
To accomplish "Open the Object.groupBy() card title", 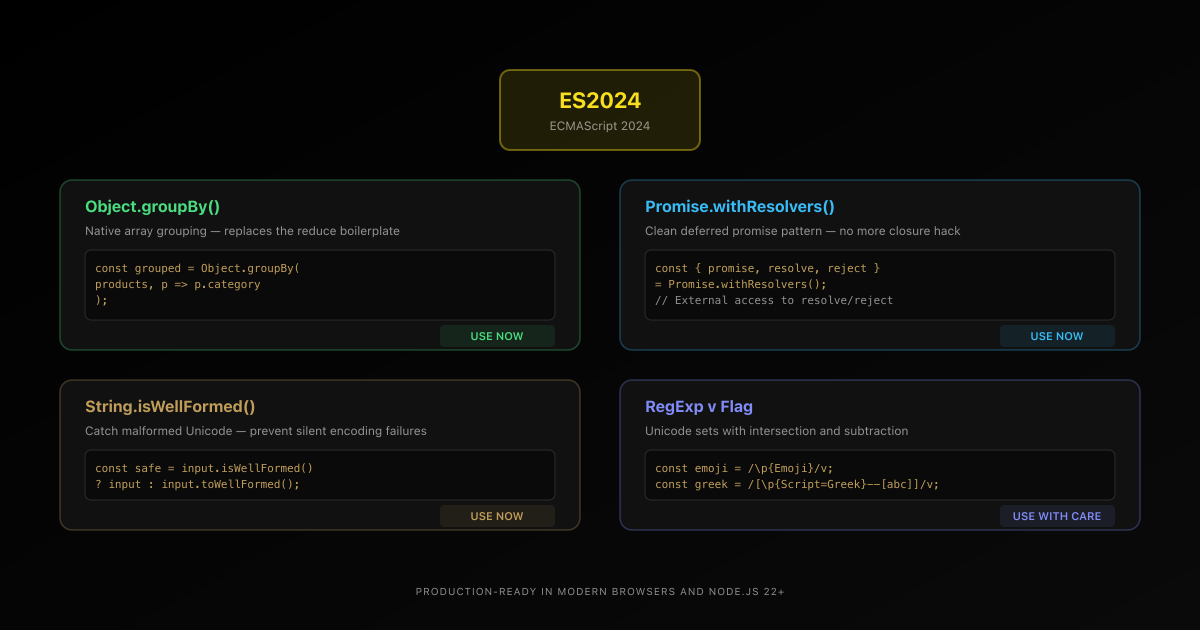I will pyautogui.click(x=152, y=207).
